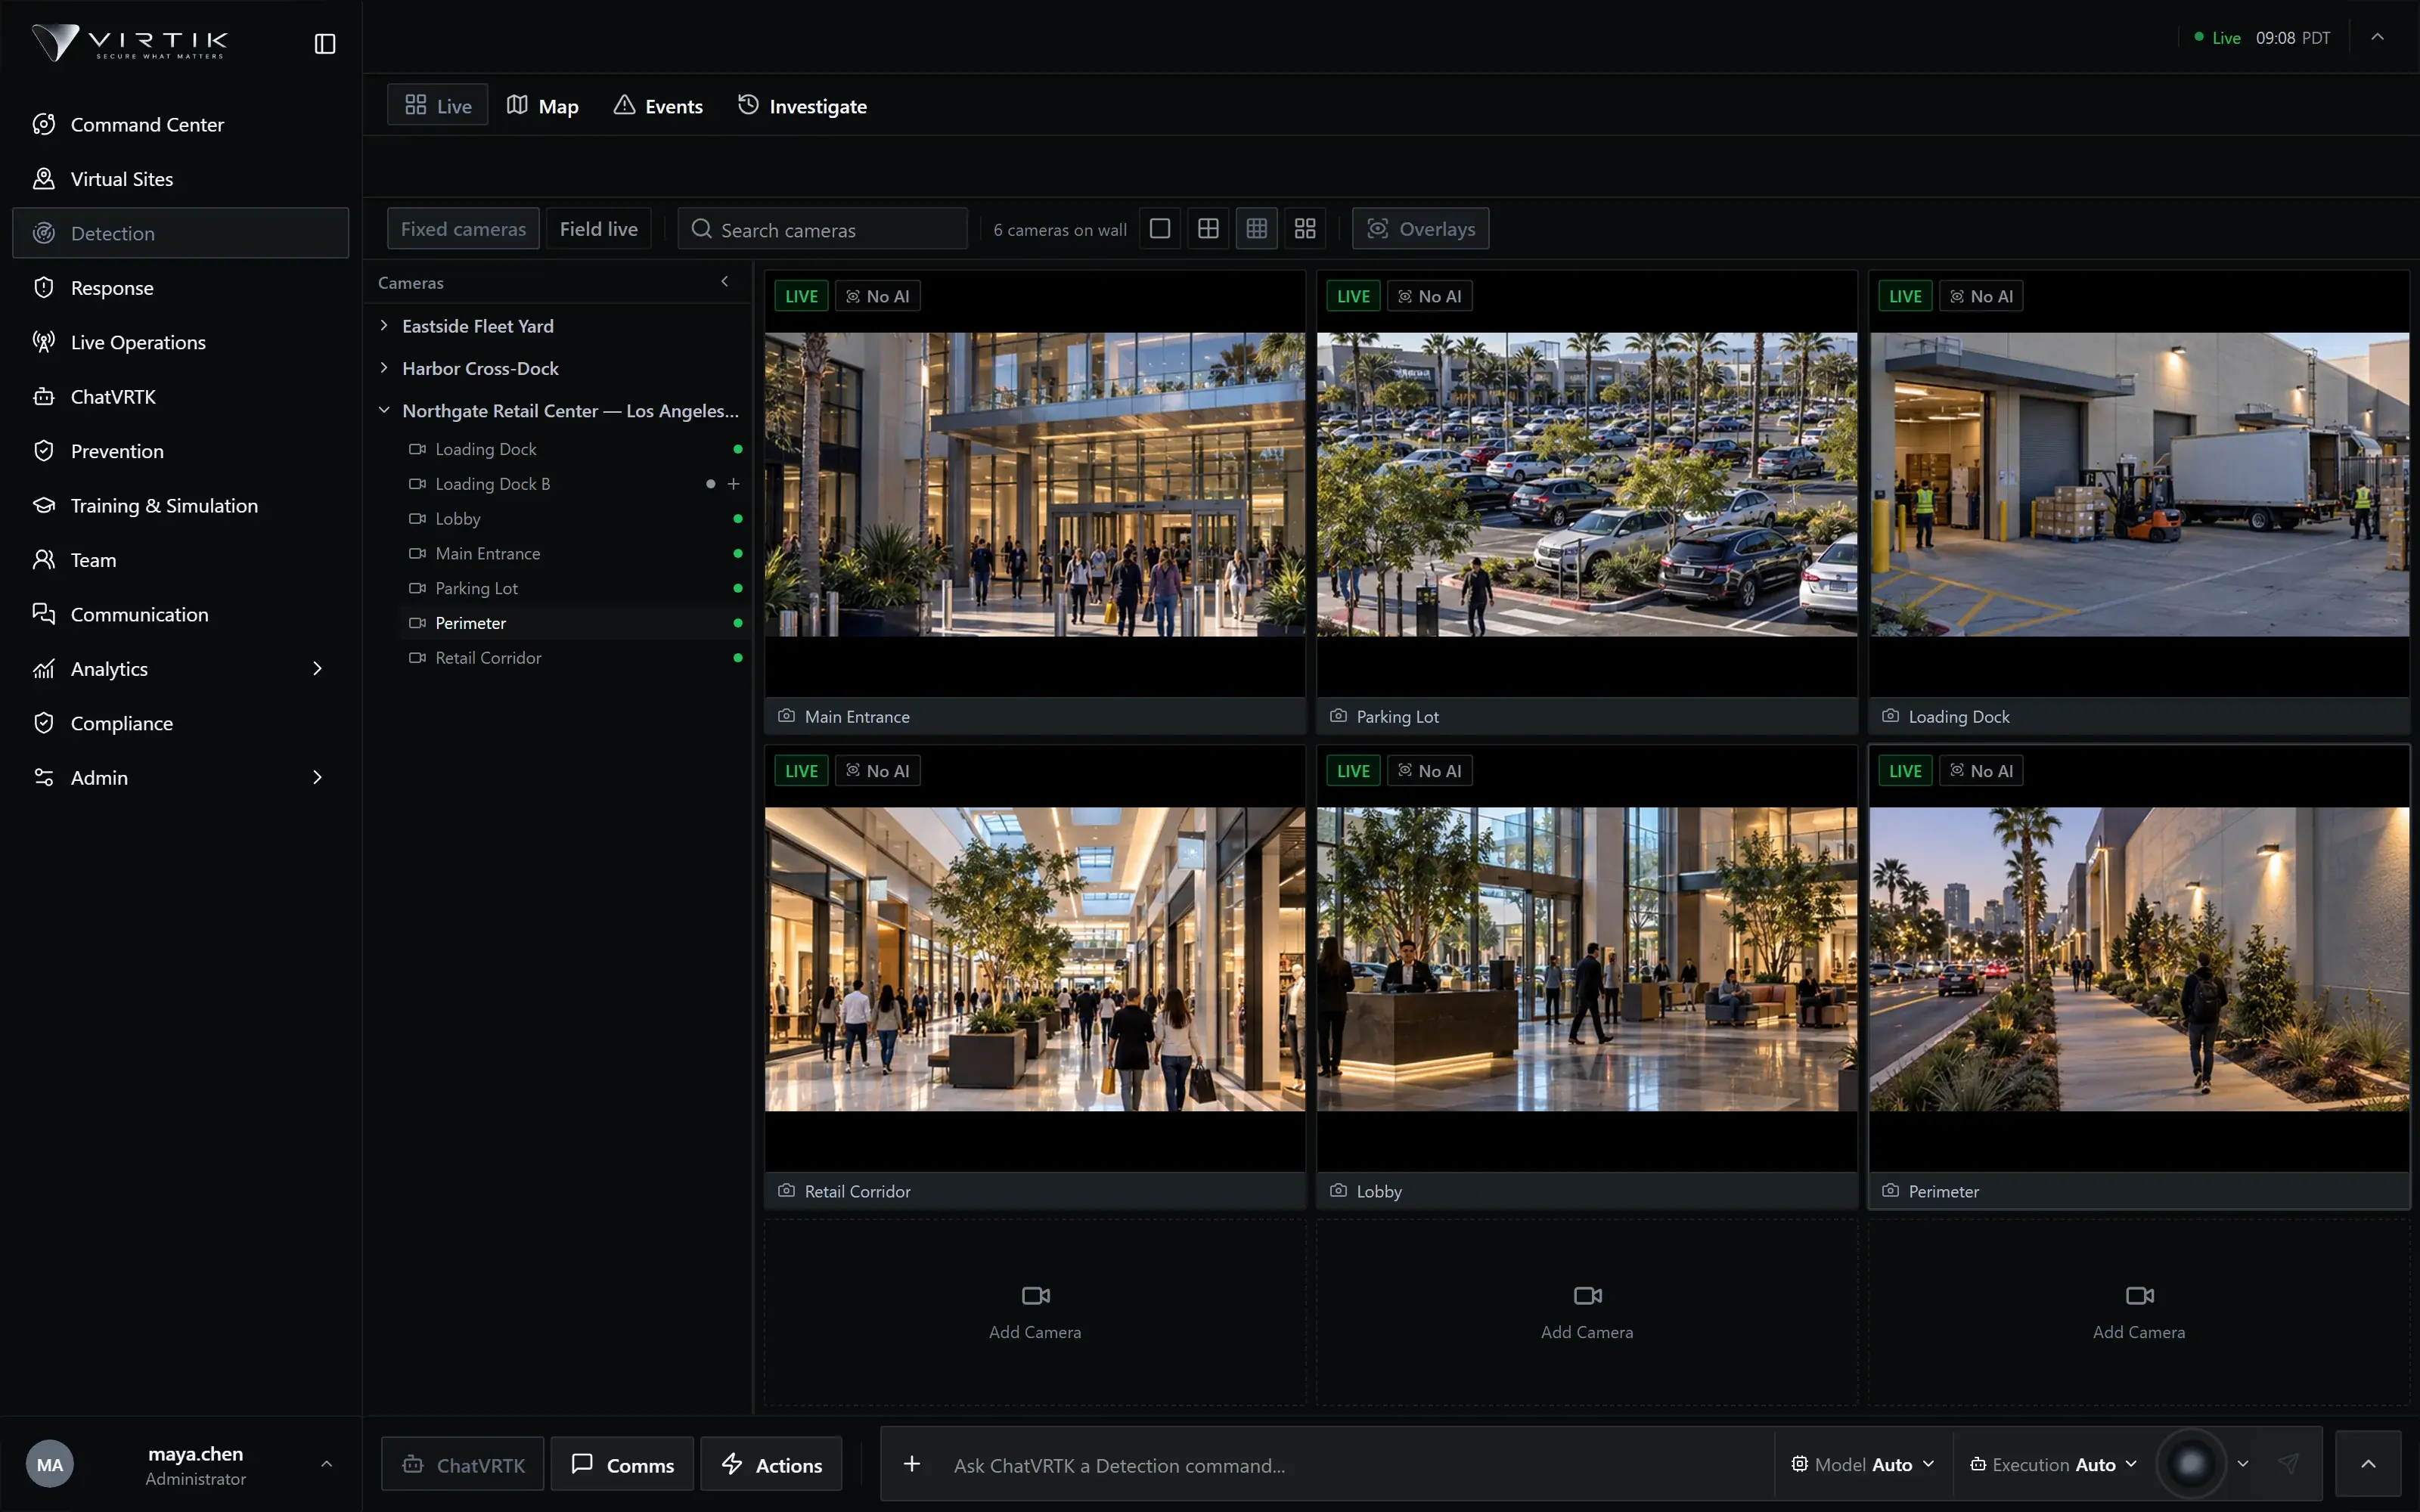Open the Response section
This screenshot has height=1512, width=2420.
click(x=180, y=288)
